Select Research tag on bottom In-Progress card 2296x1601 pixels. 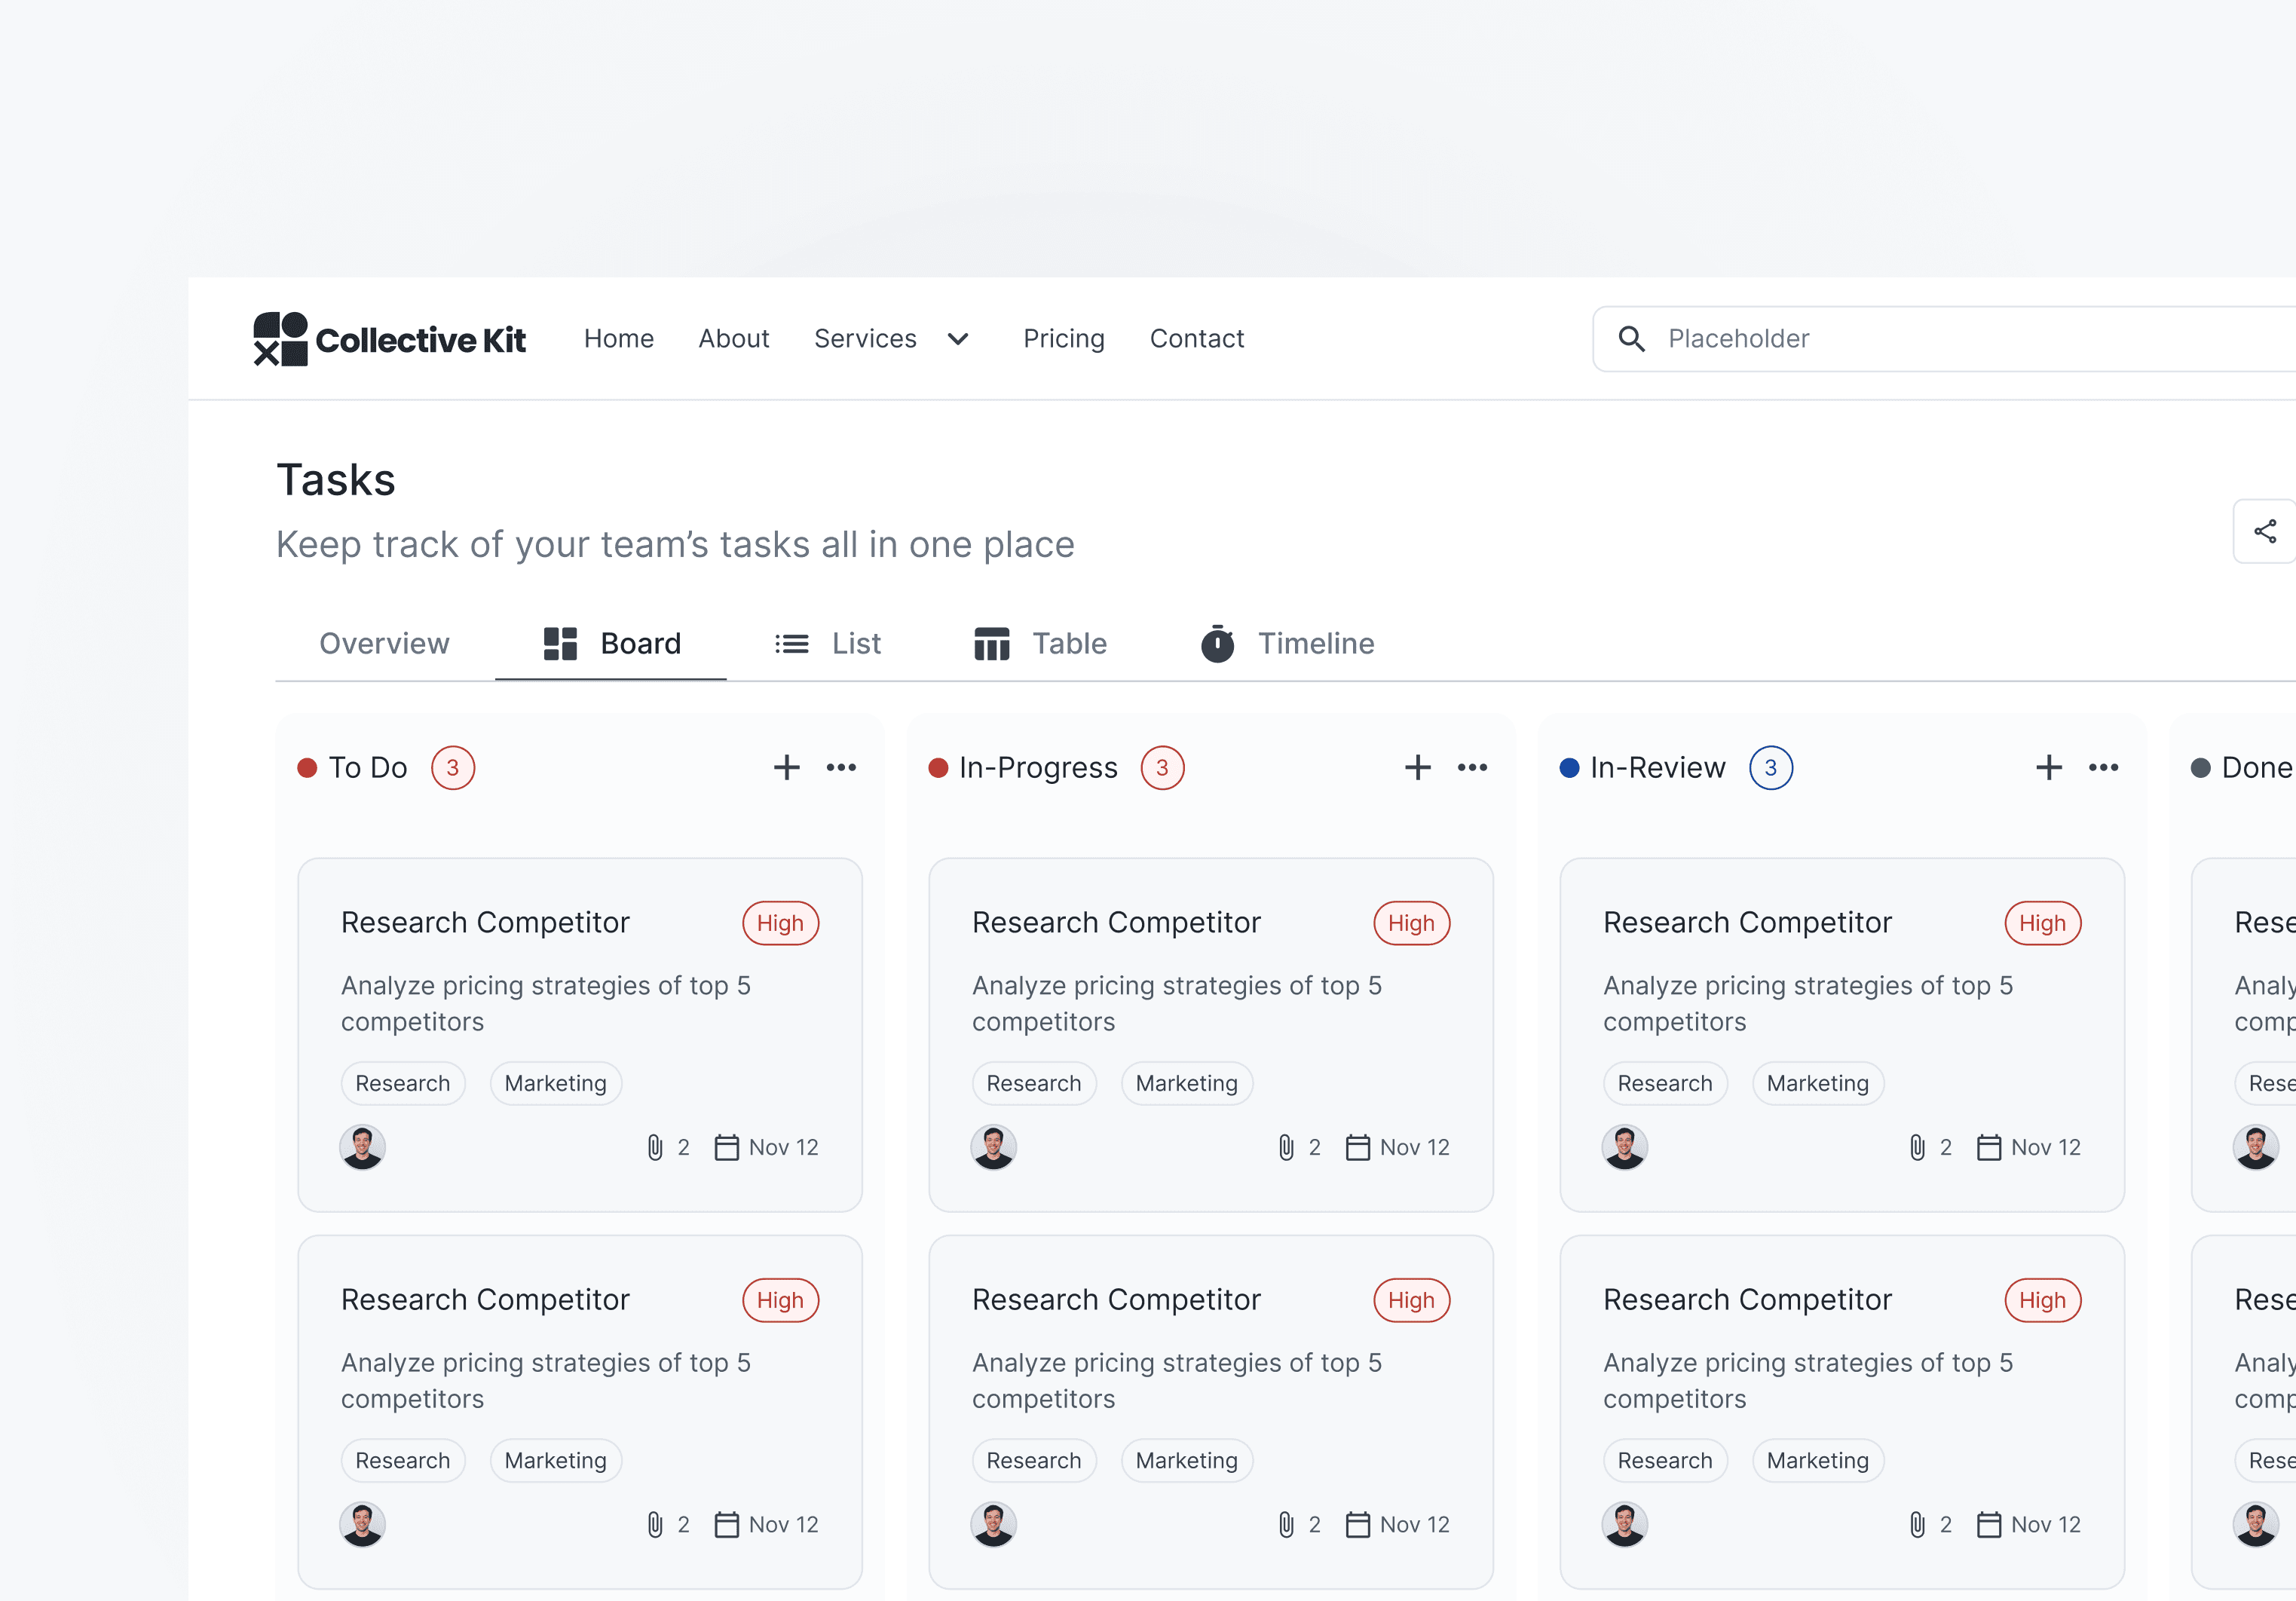coord(1034,1461)
